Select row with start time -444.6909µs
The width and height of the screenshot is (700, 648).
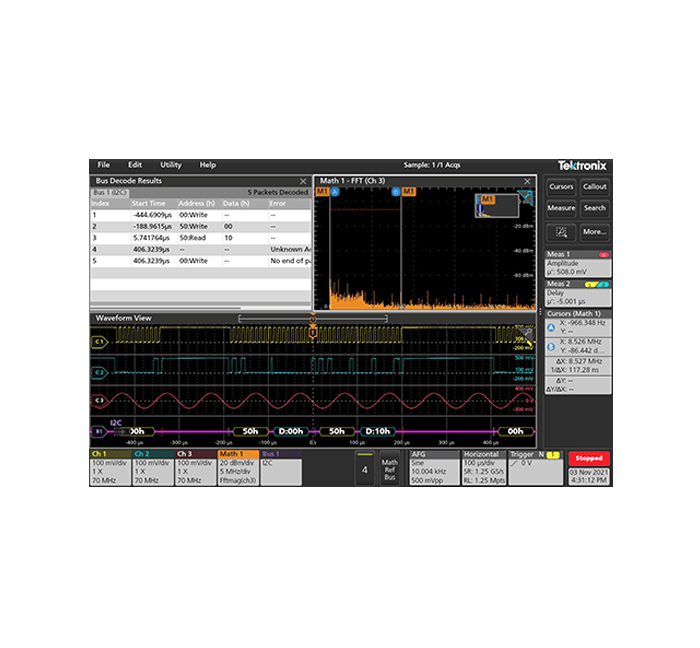coord(200,215)
